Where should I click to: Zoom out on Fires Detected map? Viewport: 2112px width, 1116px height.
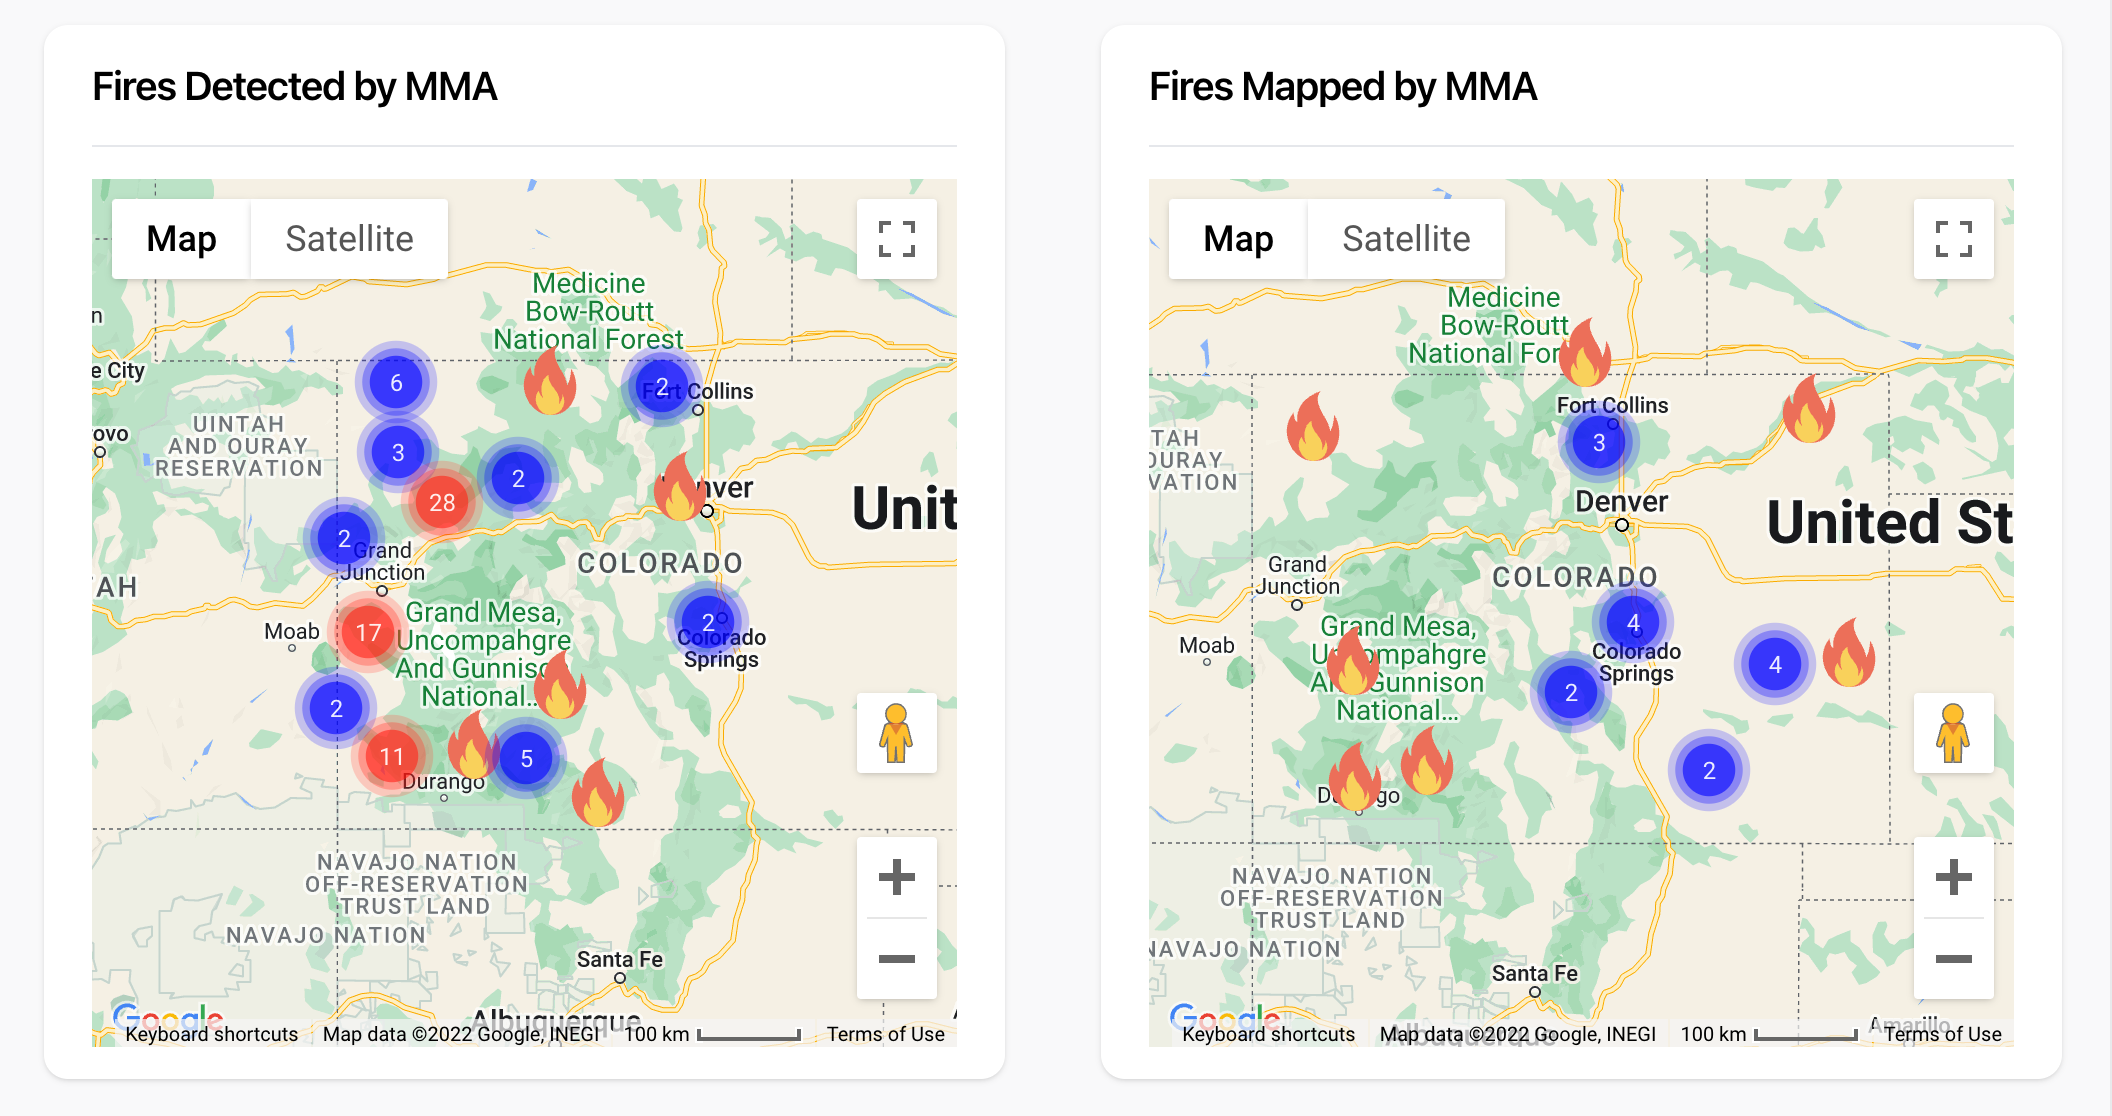click(896, 958)
